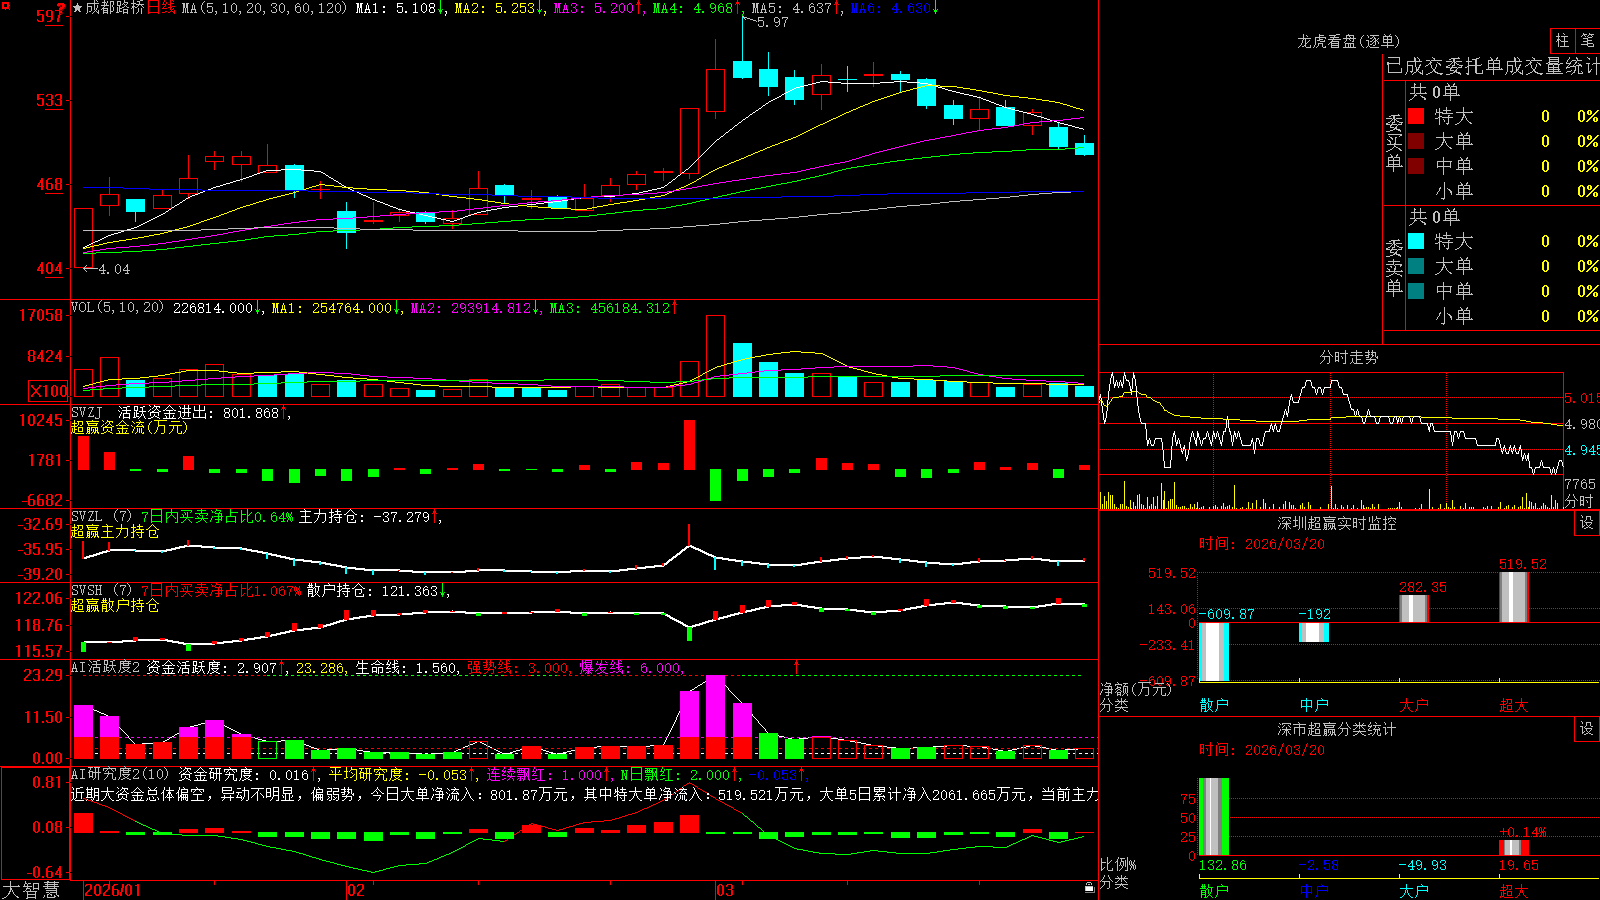This screenshot has width=1600, height=900.
Task: Open the red question mark help icon
Action: (61, 9)
